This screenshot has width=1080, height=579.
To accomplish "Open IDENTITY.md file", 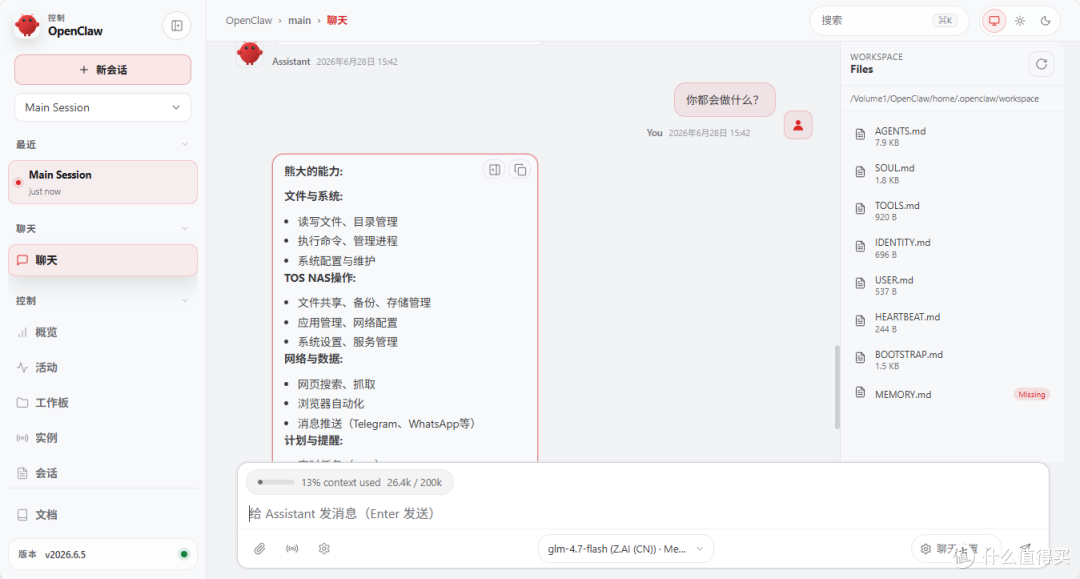I will [951, 248].
